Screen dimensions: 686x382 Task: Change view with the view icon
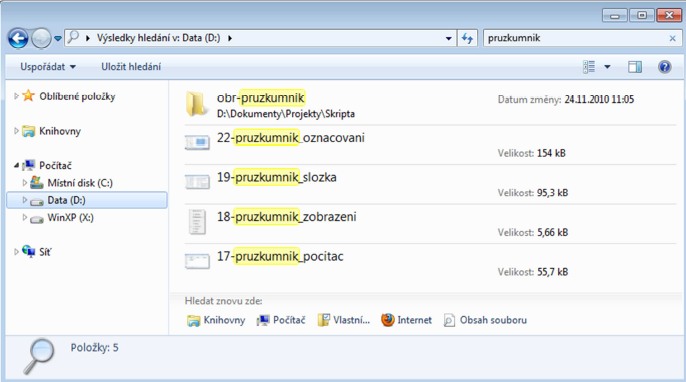point(589,67)
